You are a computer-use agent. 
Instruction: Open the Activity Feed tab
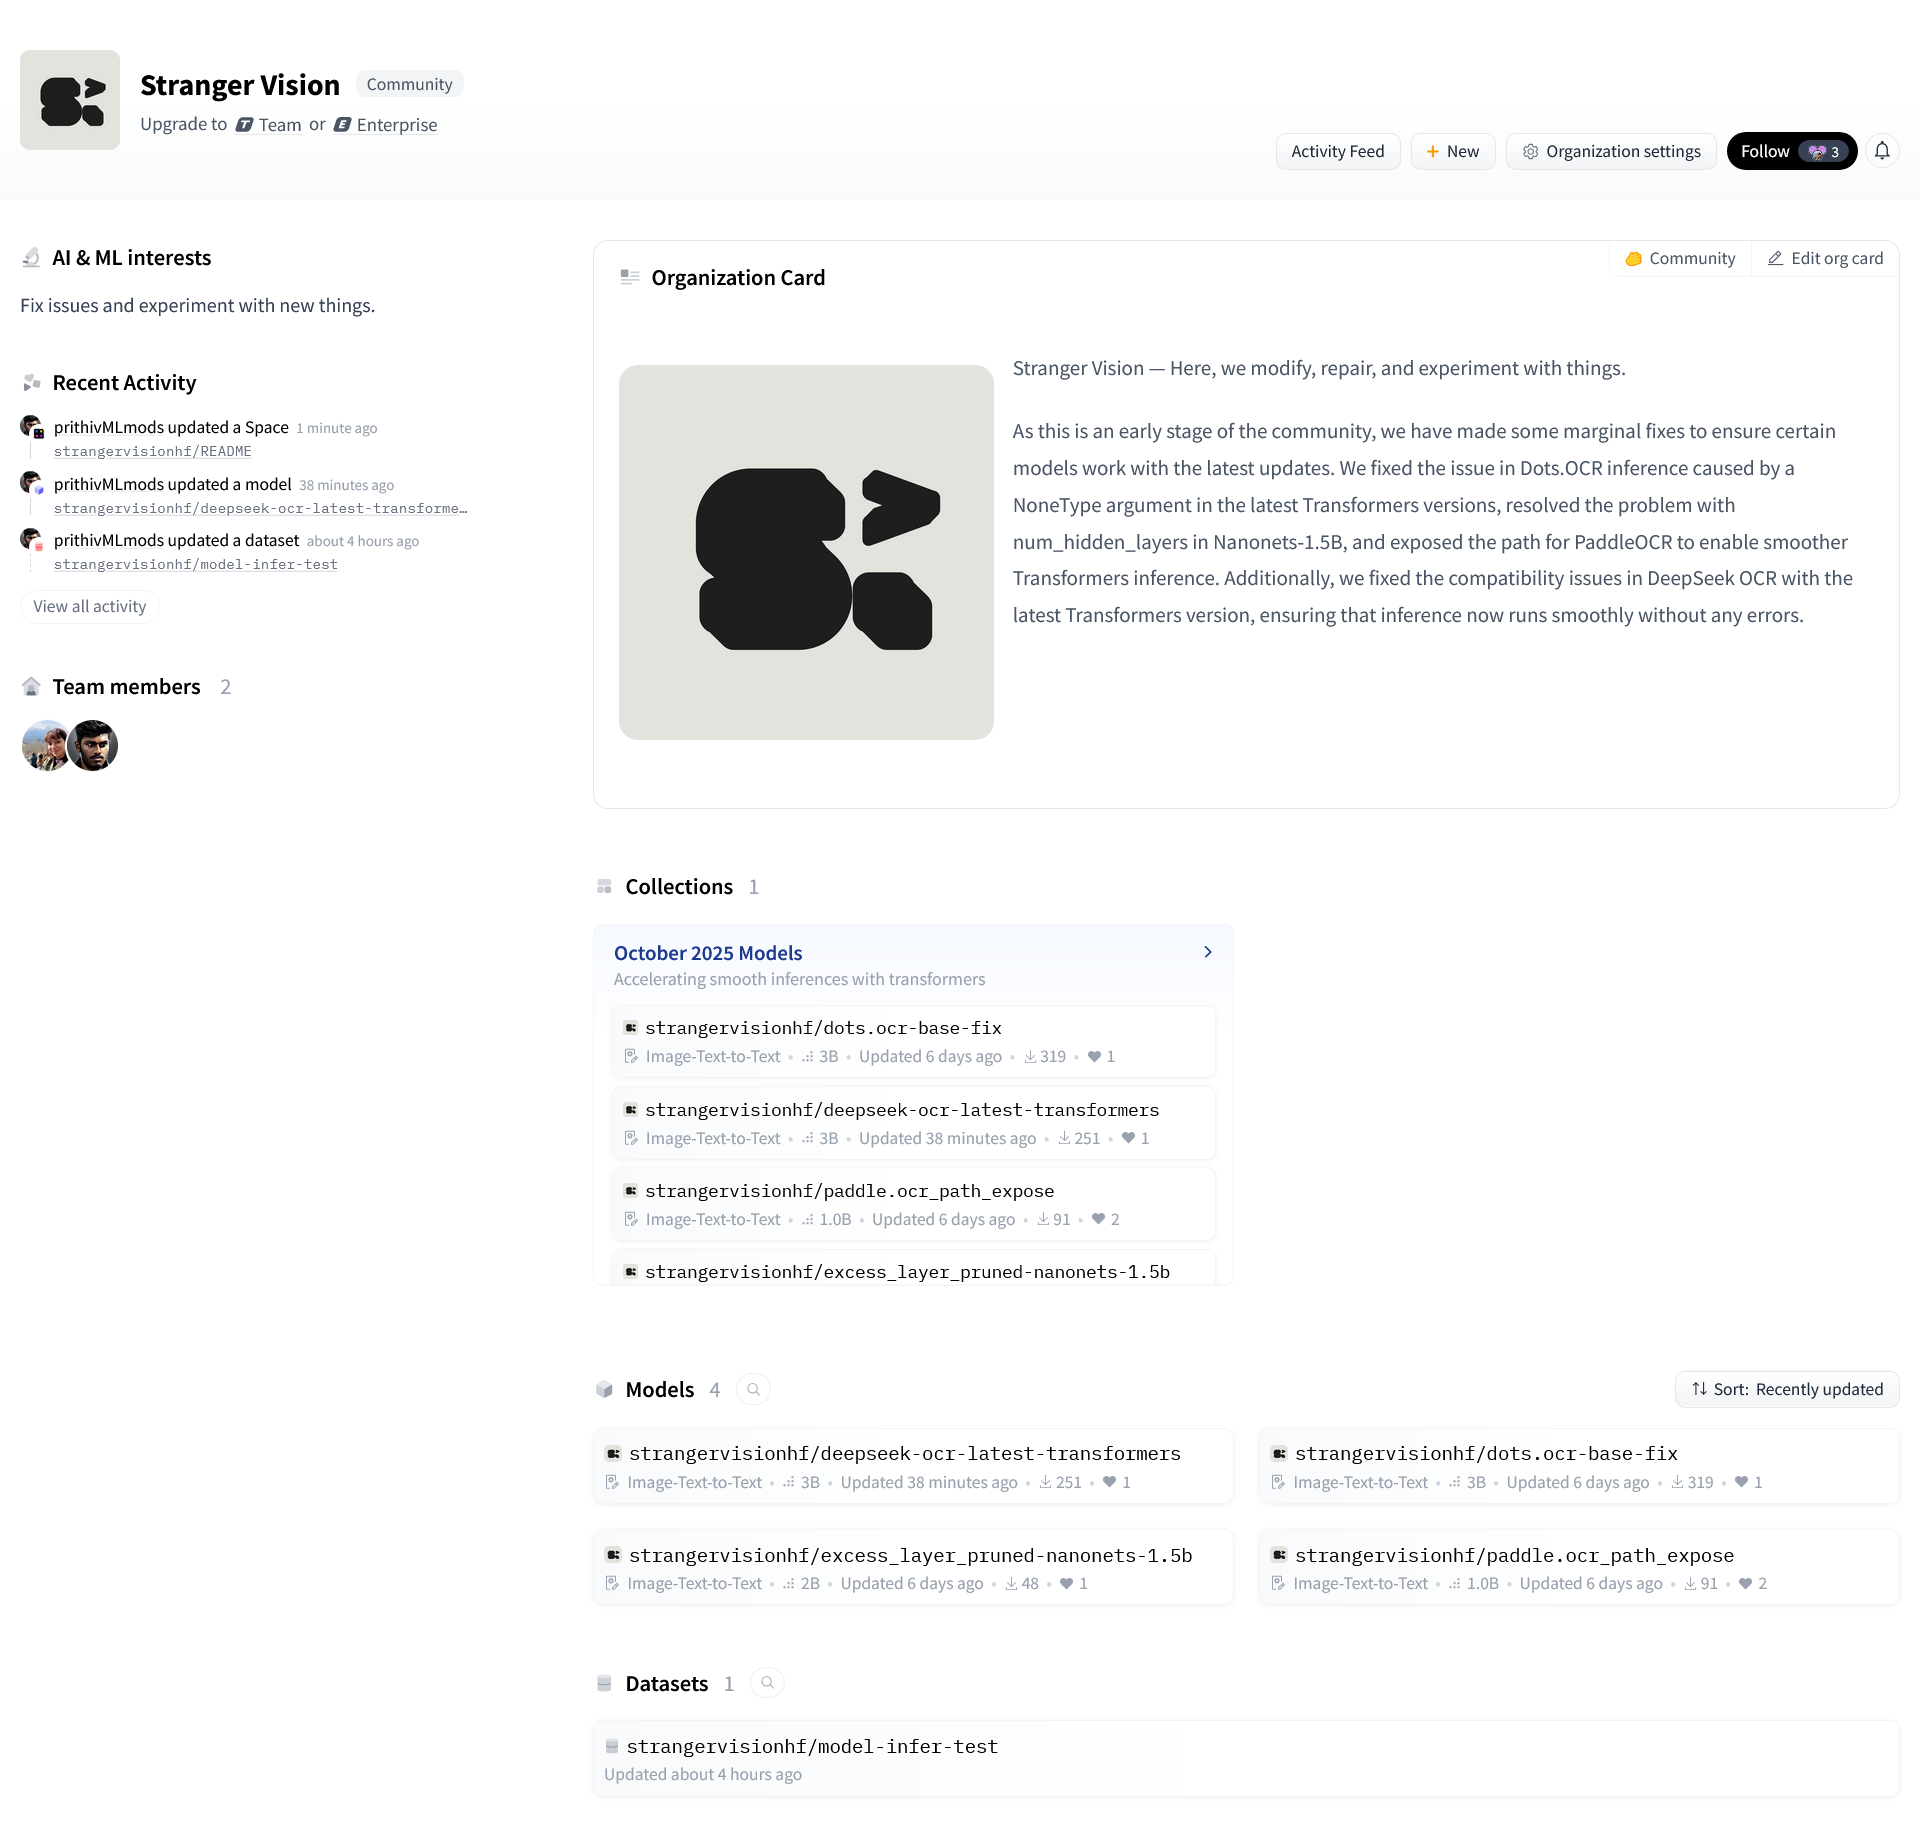tap(1337, 151)
